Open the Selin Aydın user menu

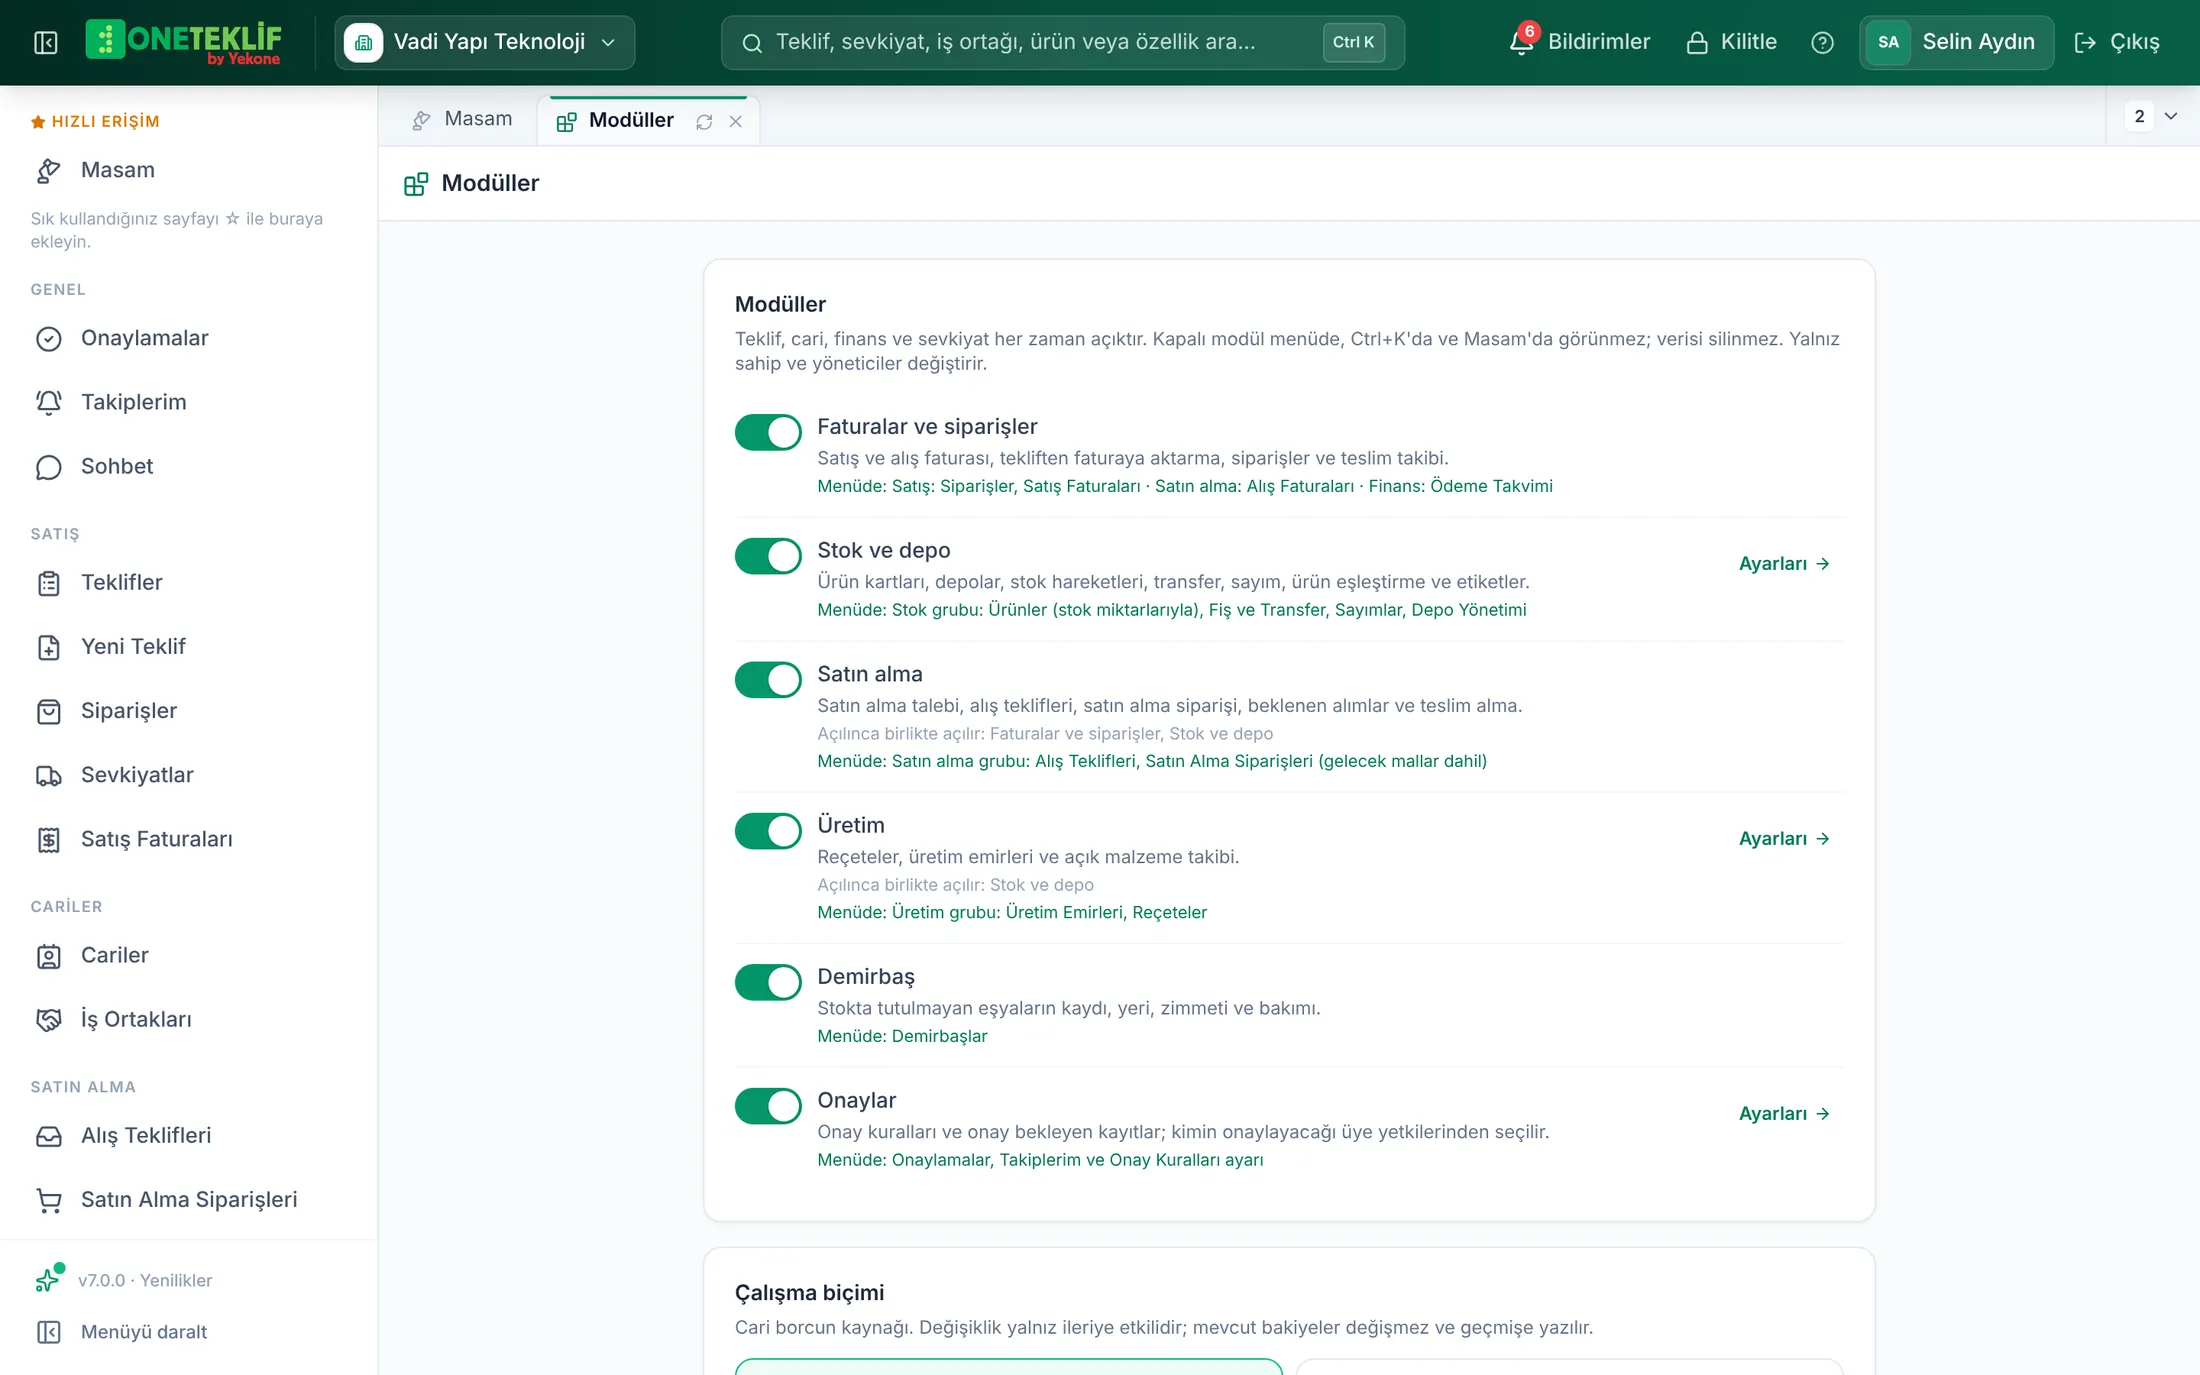pyautogui.click(x=1956, y=42)
